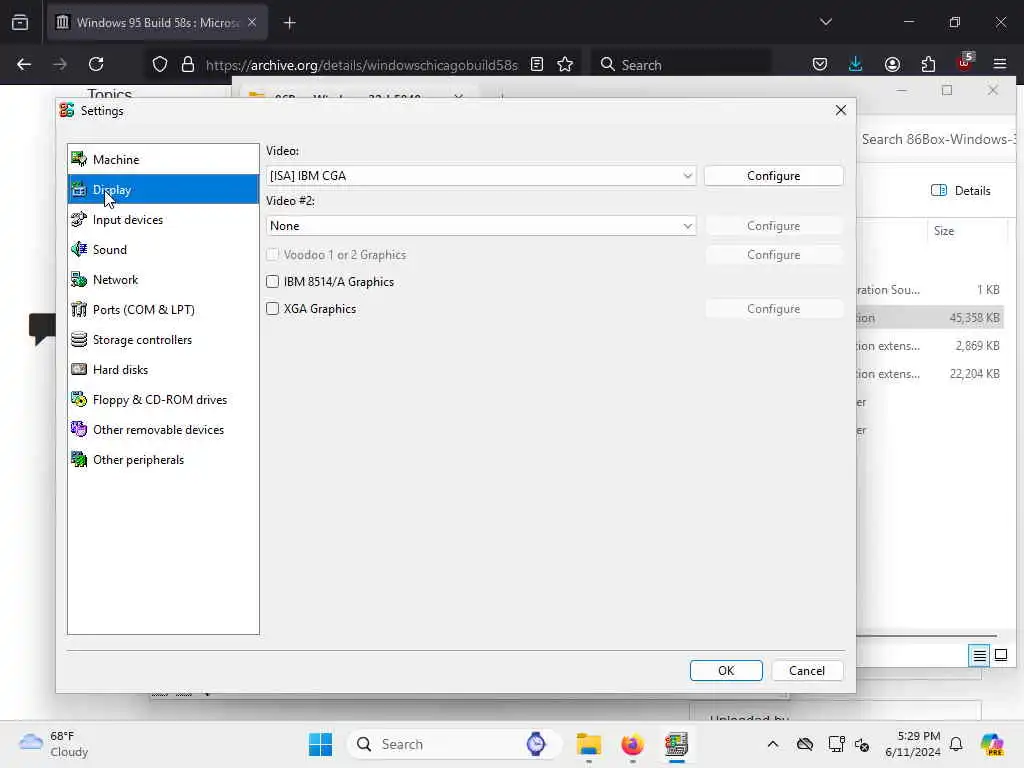Open the notifications bell

click(956, 744)
